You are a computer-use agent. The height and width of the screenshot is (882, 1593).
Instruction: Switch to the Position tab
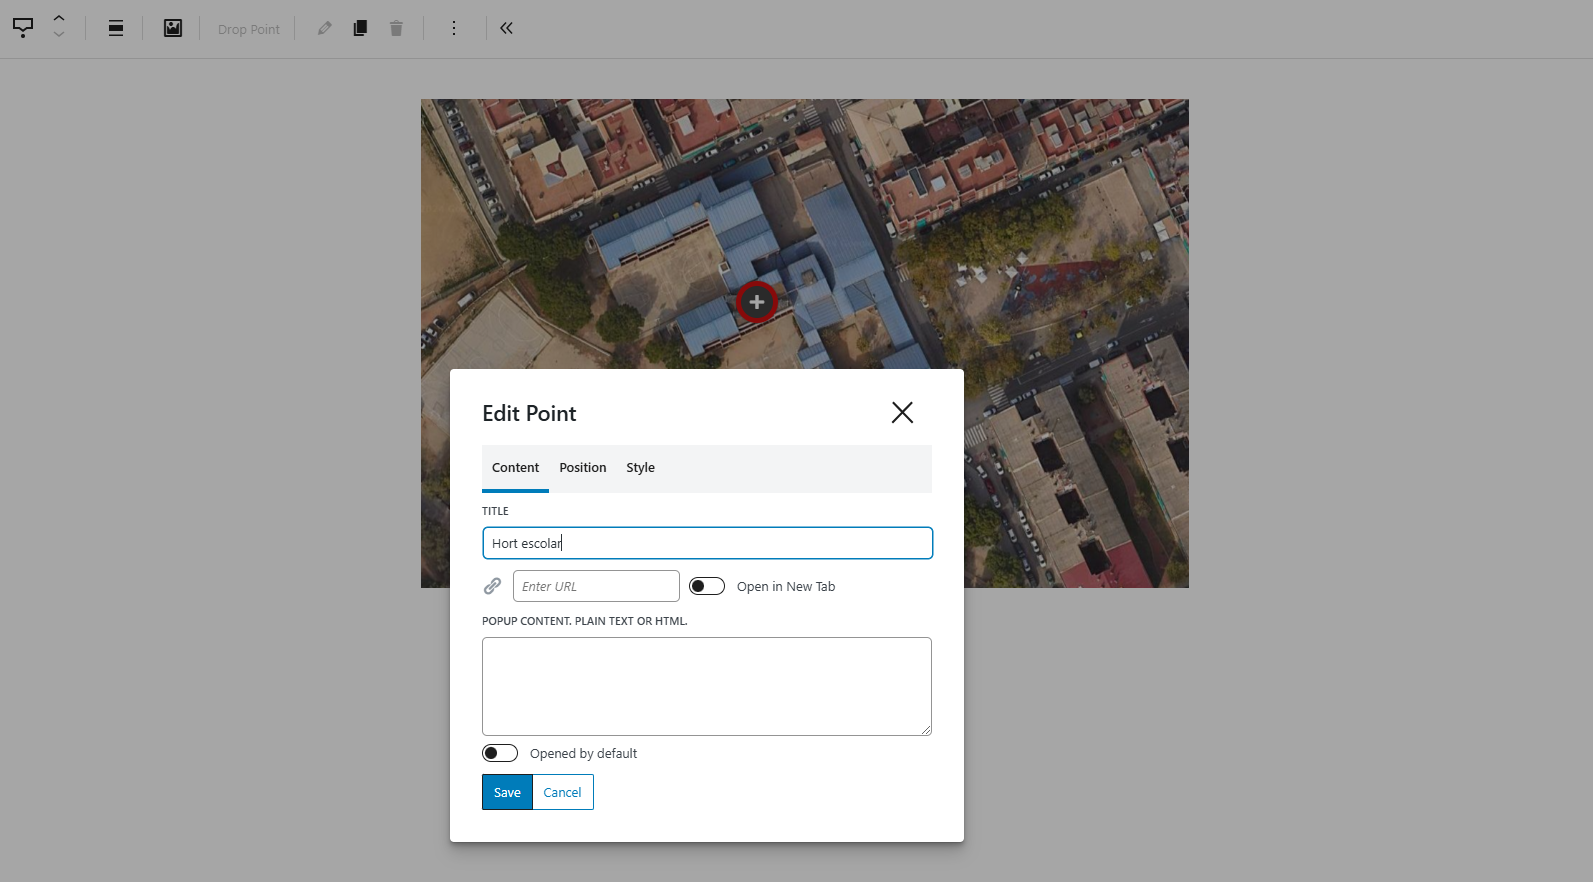coord(583,468)
